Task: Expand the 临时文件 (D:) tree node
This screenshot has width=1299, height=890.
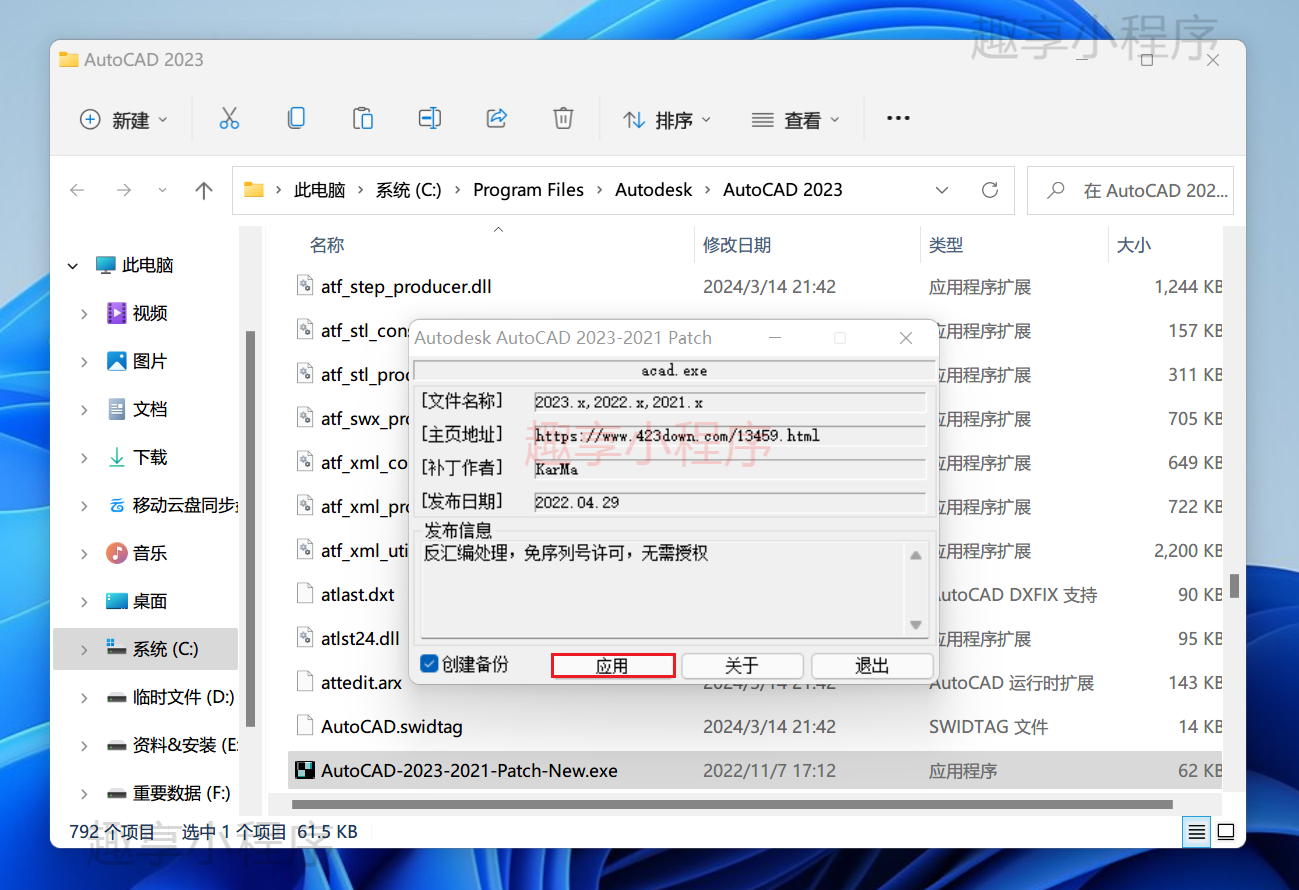Action: [84, 698]
